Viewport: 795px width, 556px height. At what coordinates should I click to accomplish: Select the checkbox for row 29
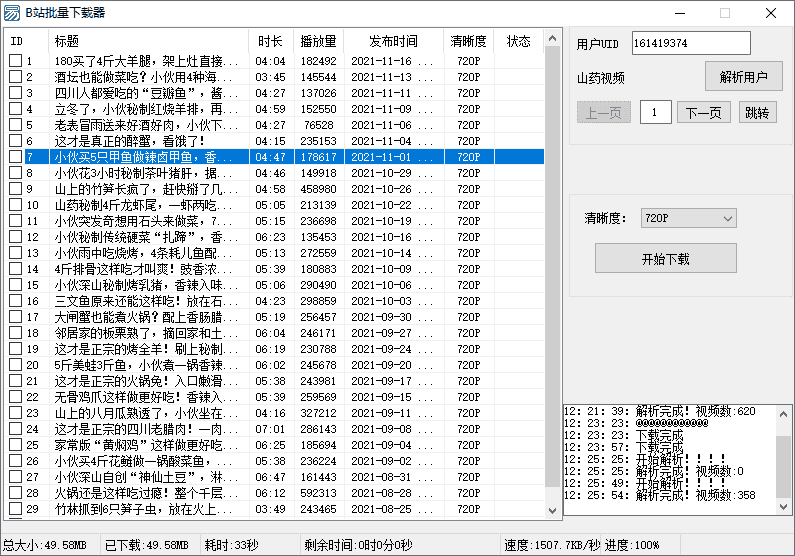click(x=15, y=509)
